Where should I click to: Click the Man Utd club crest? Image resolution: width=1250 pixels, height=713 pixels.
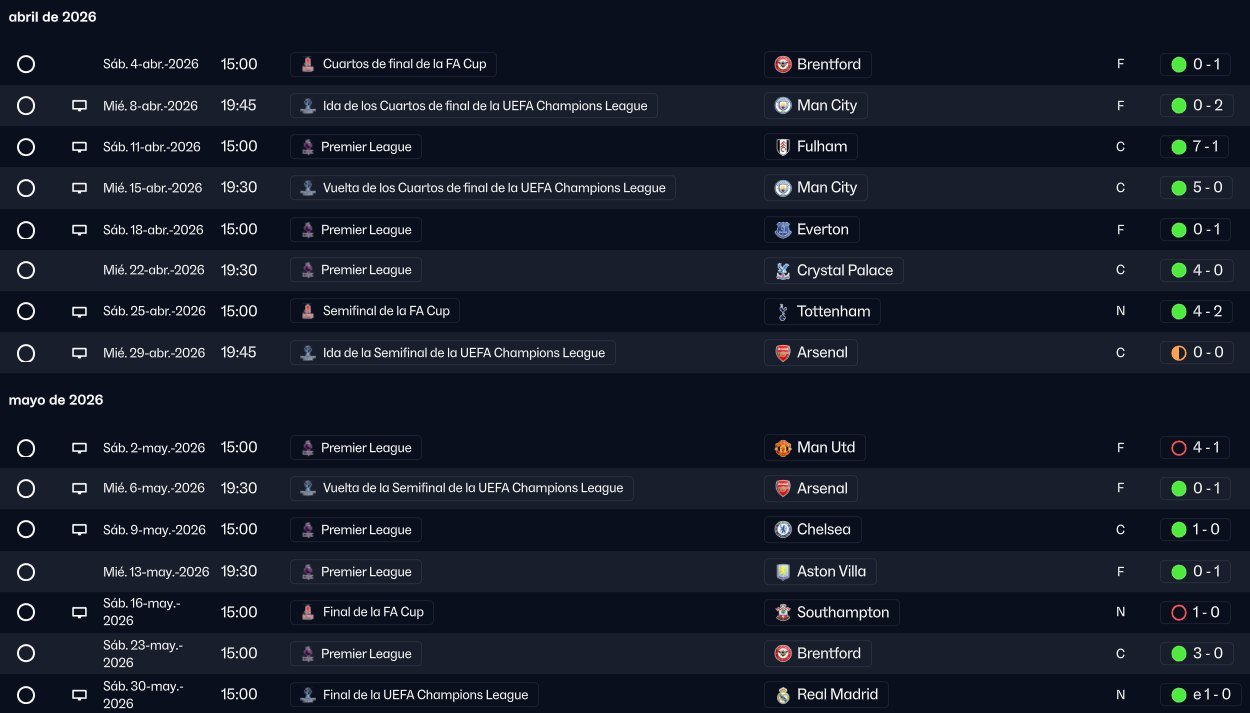coord(784,448)
